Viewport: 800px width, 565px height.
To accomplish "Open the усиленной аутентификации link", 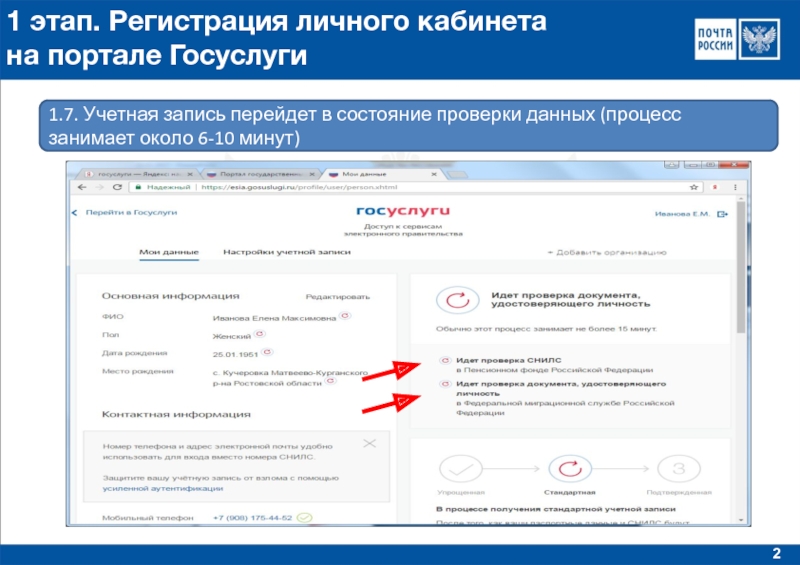I will pos(163,488).
